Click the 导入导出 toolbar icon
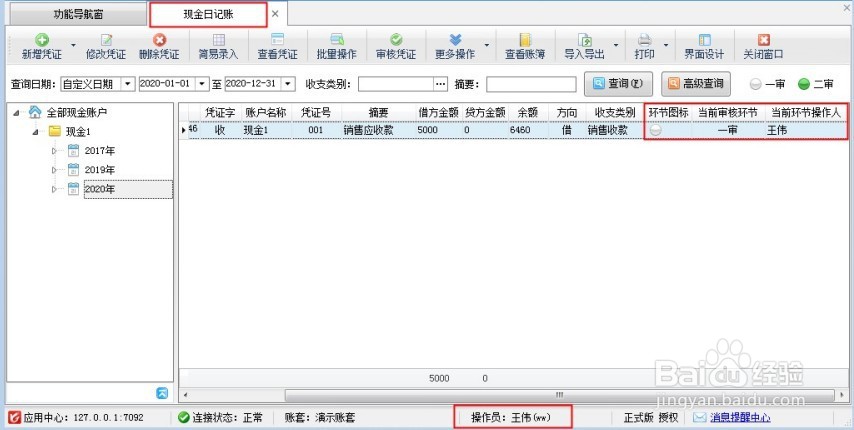 coord(584,40)
